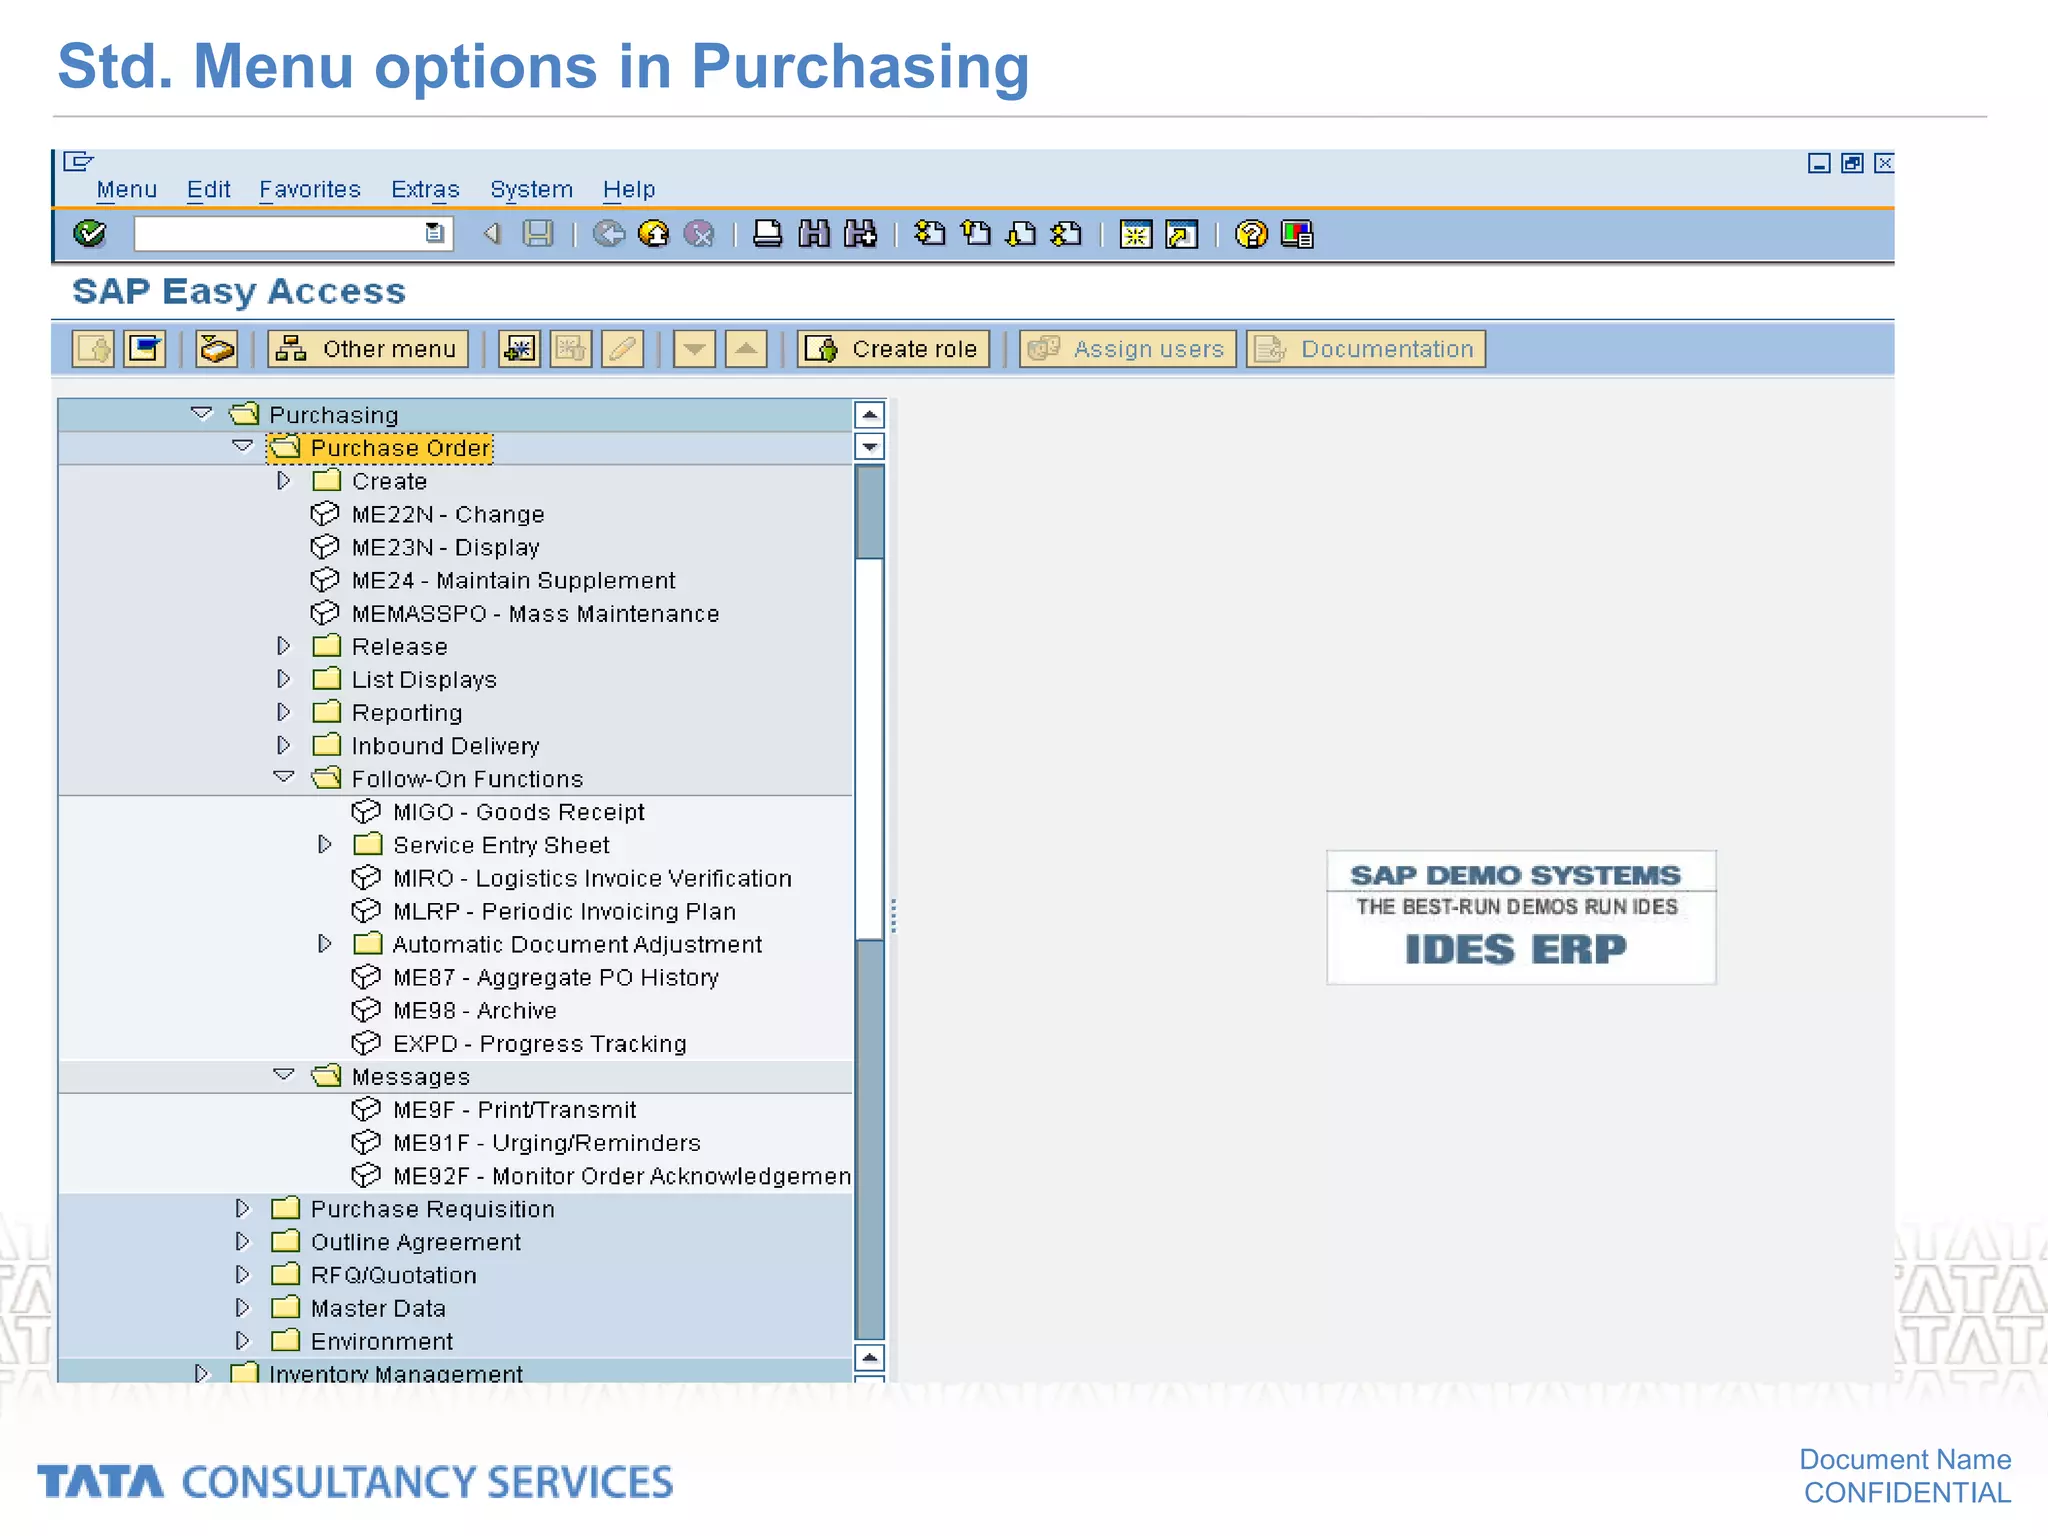This screenshot has height=1536, width=2048.
Task: Click the Print icon
Action: 767,234
